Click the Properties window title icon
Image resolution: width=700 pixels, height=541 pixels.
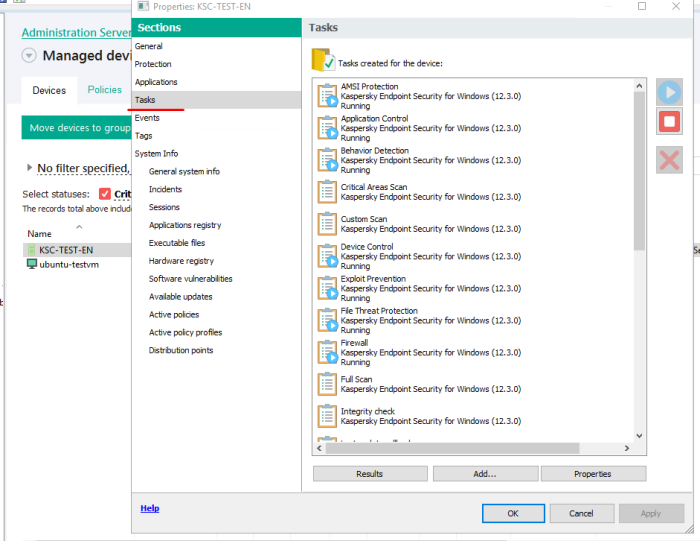143,6
